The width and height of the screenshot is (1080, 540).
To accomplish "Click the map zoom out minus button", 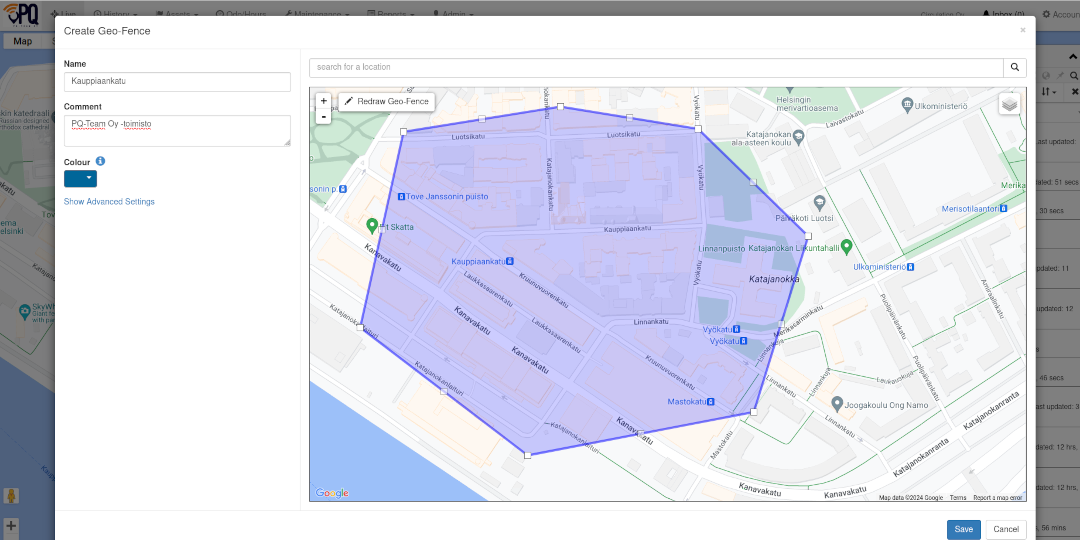I will coord(323,116).
